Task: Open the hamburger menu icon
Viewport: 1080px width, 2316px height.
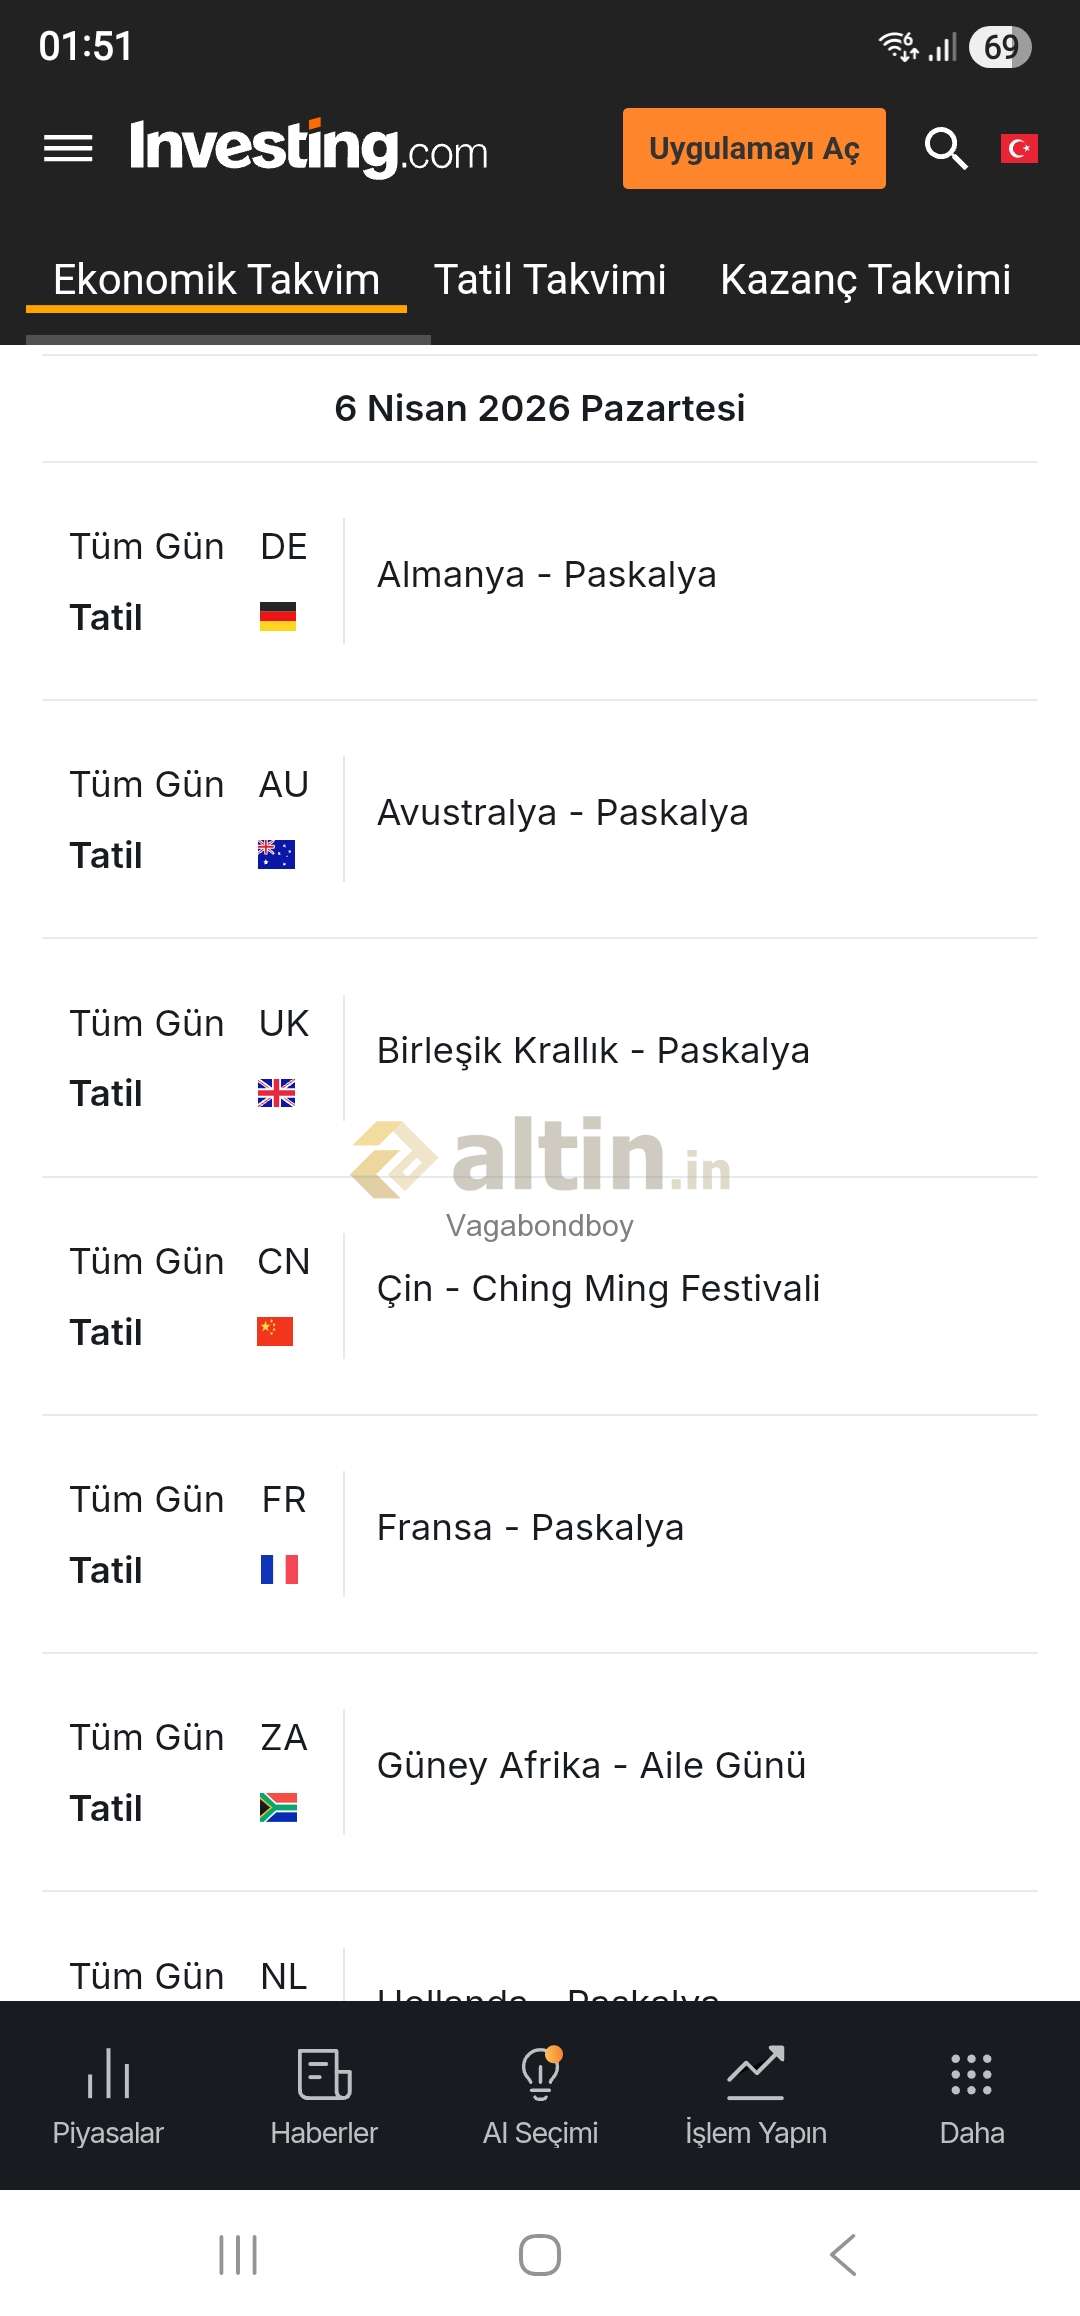Action: point(68,149)
